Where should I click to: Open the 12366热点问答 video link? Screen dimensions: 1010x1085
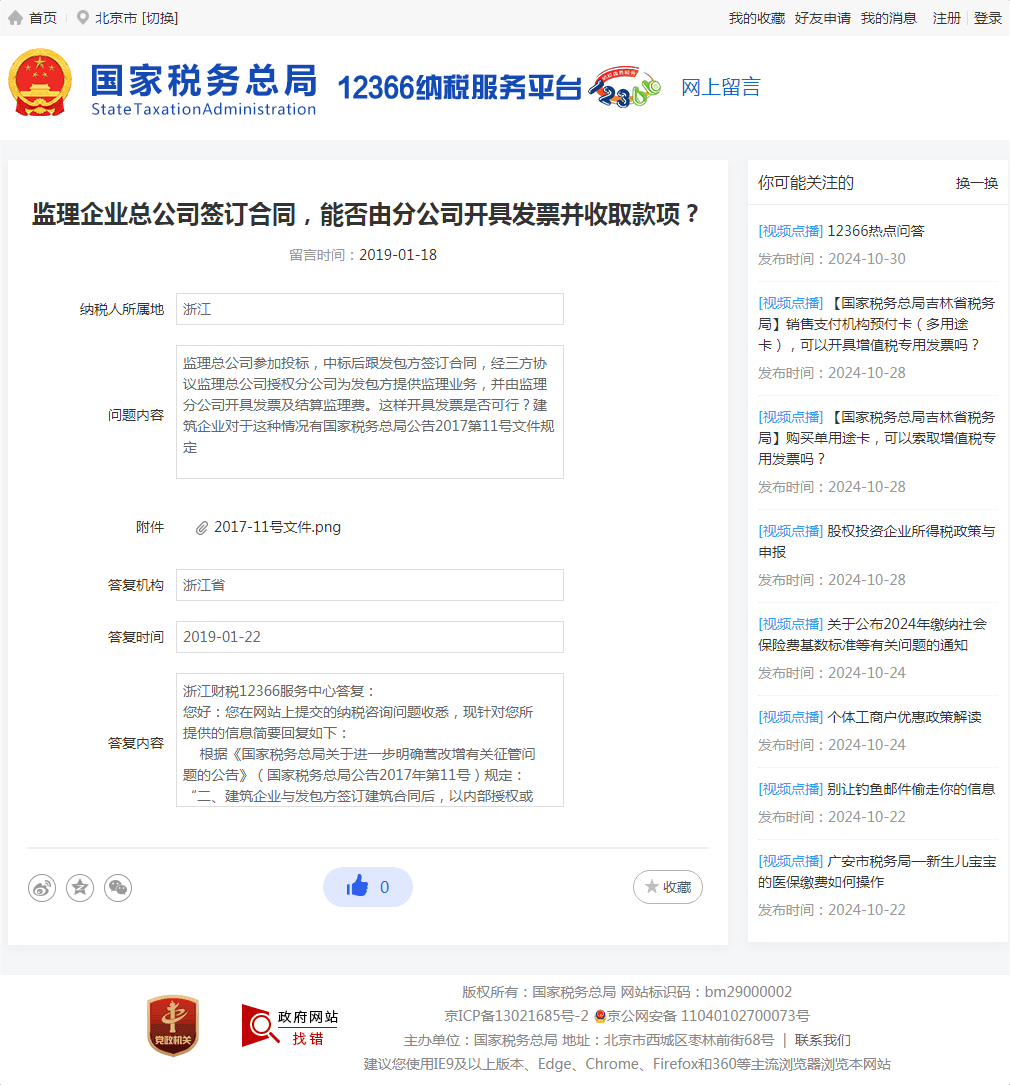tap(875, 231)
